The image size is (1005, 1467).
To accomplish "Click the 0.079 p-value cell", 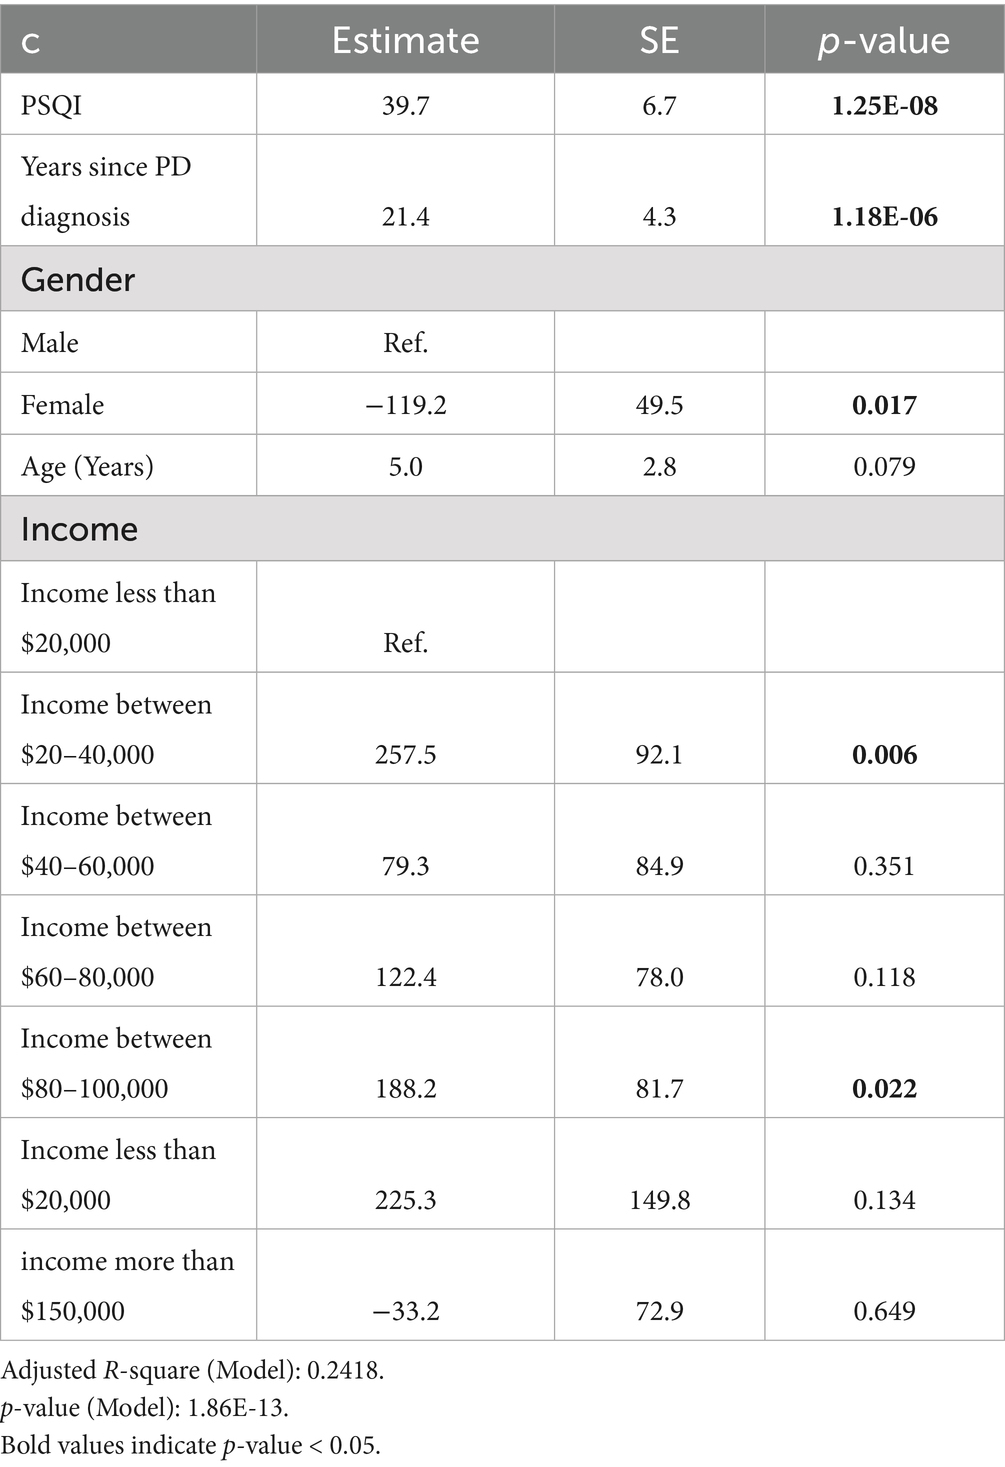I will pos(884,466).
